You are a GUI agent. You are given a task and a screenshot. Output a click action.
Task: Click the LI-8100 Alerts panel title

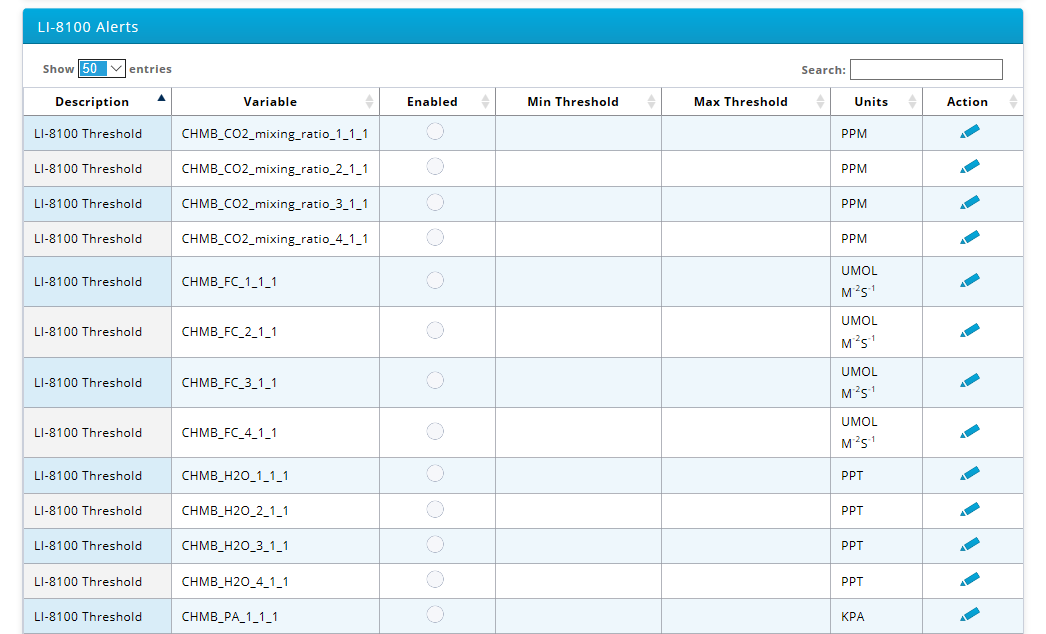(88, 27)
